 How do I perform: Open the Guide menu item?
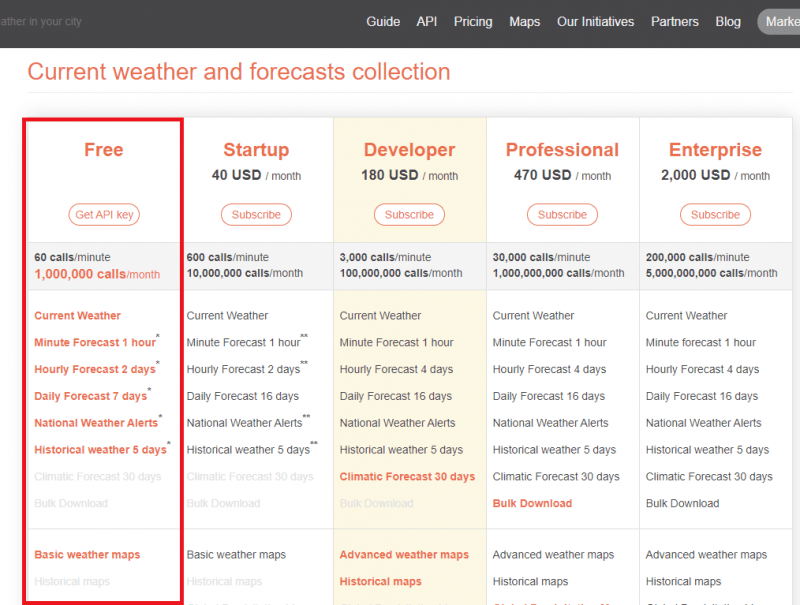383,22
